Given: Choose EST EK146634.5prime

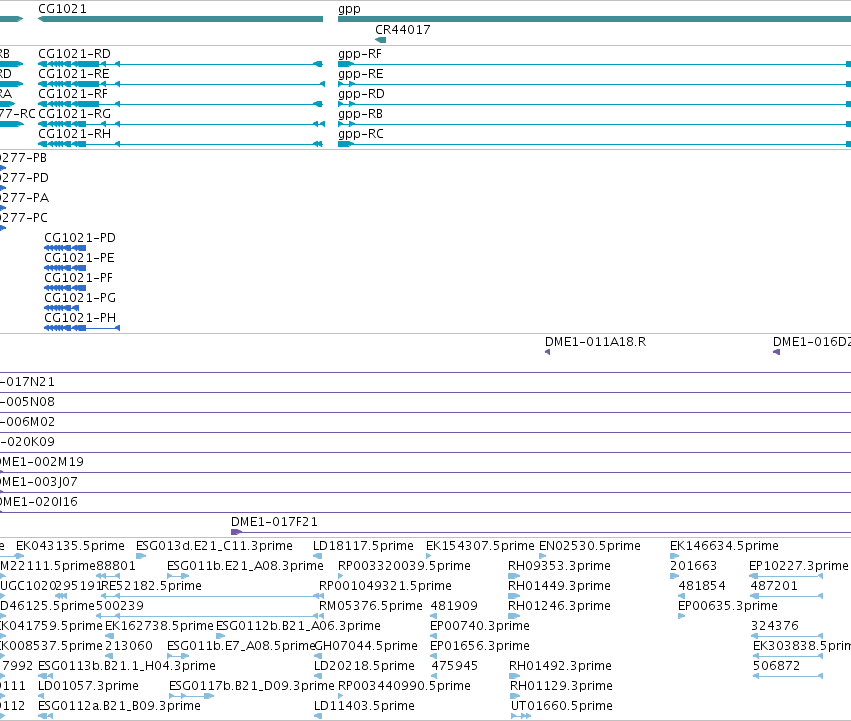Looking at the screenshot, I should [x=724, y=546].
